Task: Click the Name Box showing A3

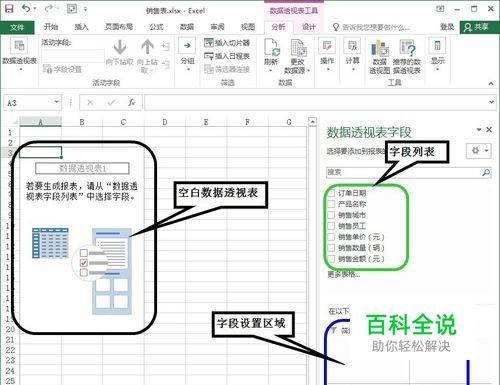Action: tap(28, 103)
